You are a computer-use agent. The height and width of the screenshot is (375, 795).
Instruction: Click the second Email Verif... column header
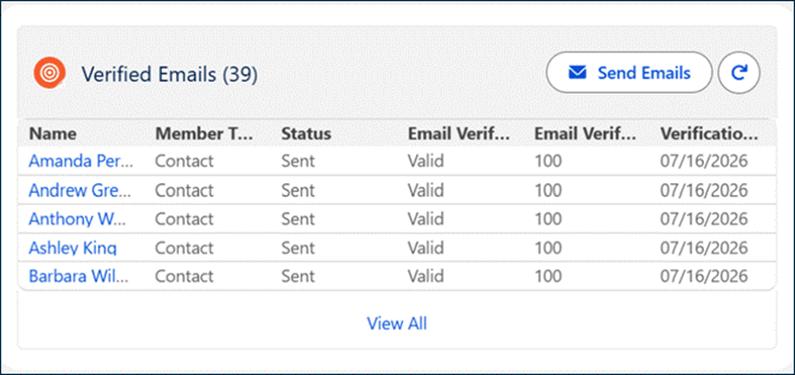pos(585,134)
